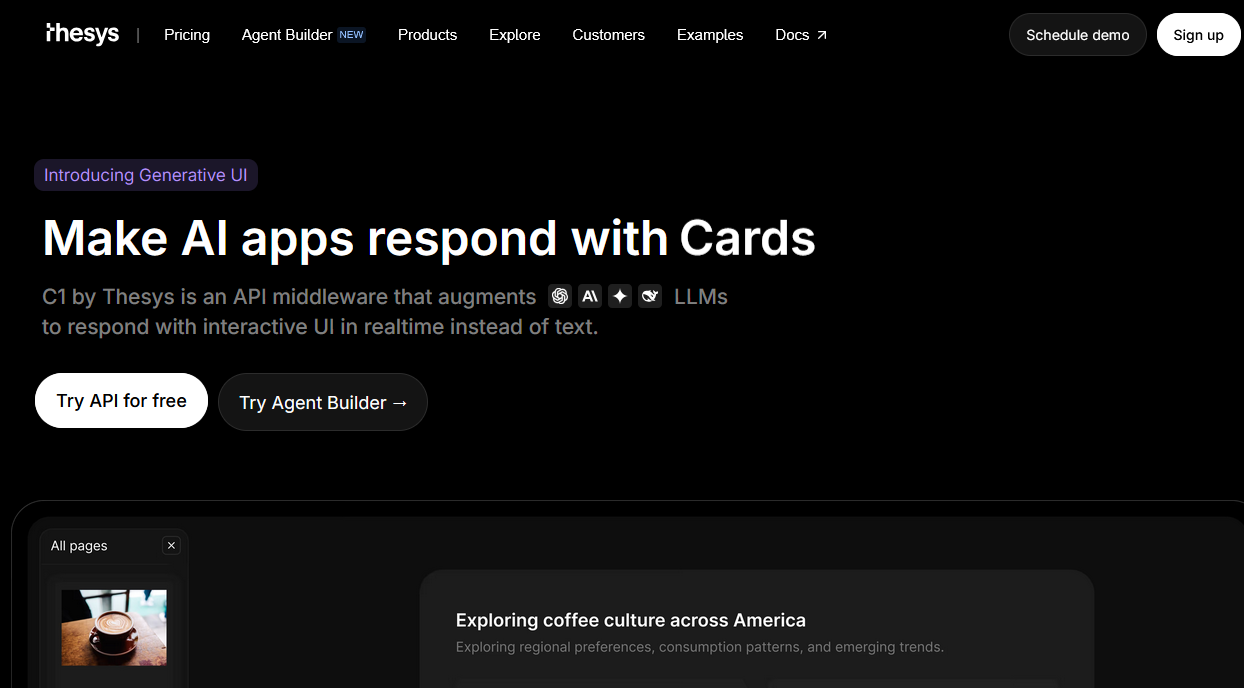Click the Gemini sparkle icon
The image size is (1244, 688).
tap(620, 296)
